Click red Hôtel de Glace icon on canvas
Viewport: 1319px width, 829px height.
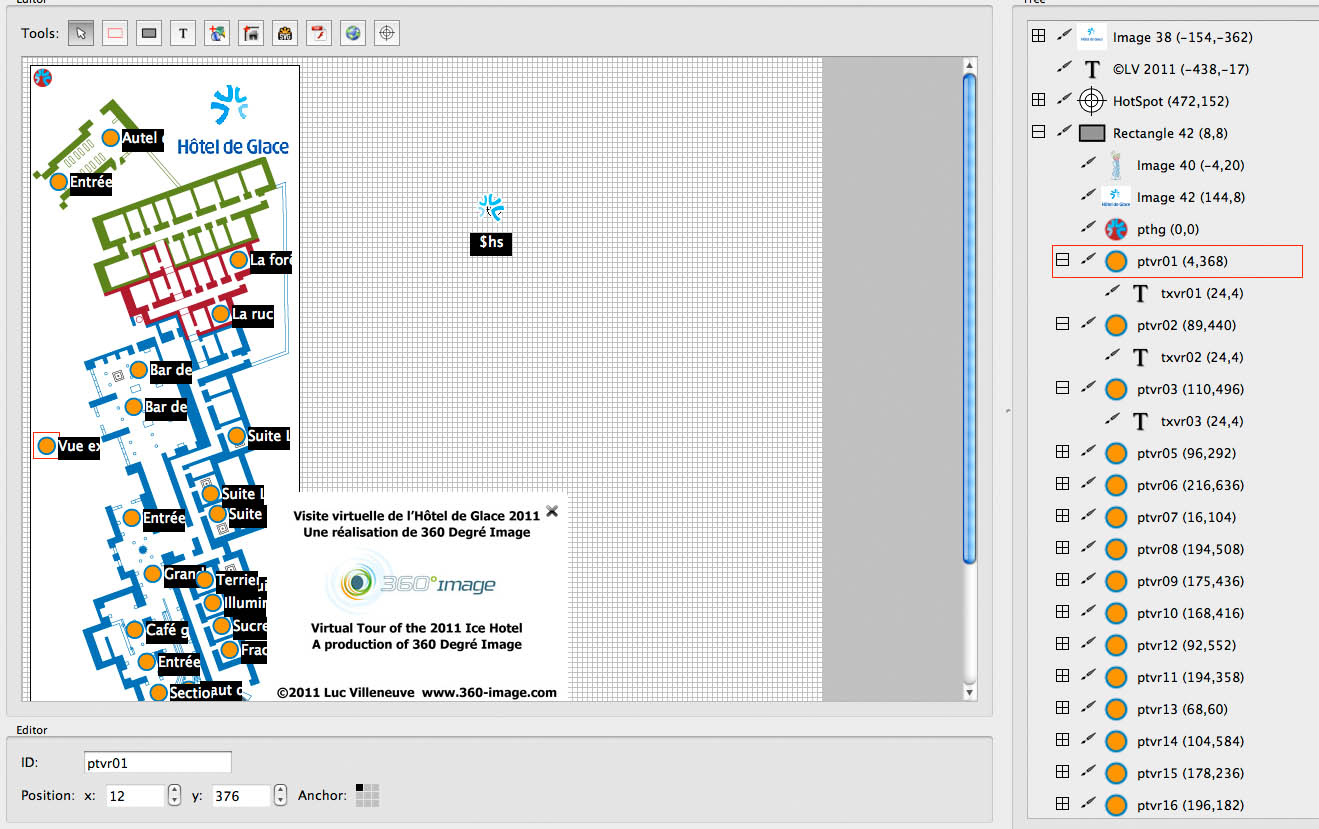tap(43, 77)
